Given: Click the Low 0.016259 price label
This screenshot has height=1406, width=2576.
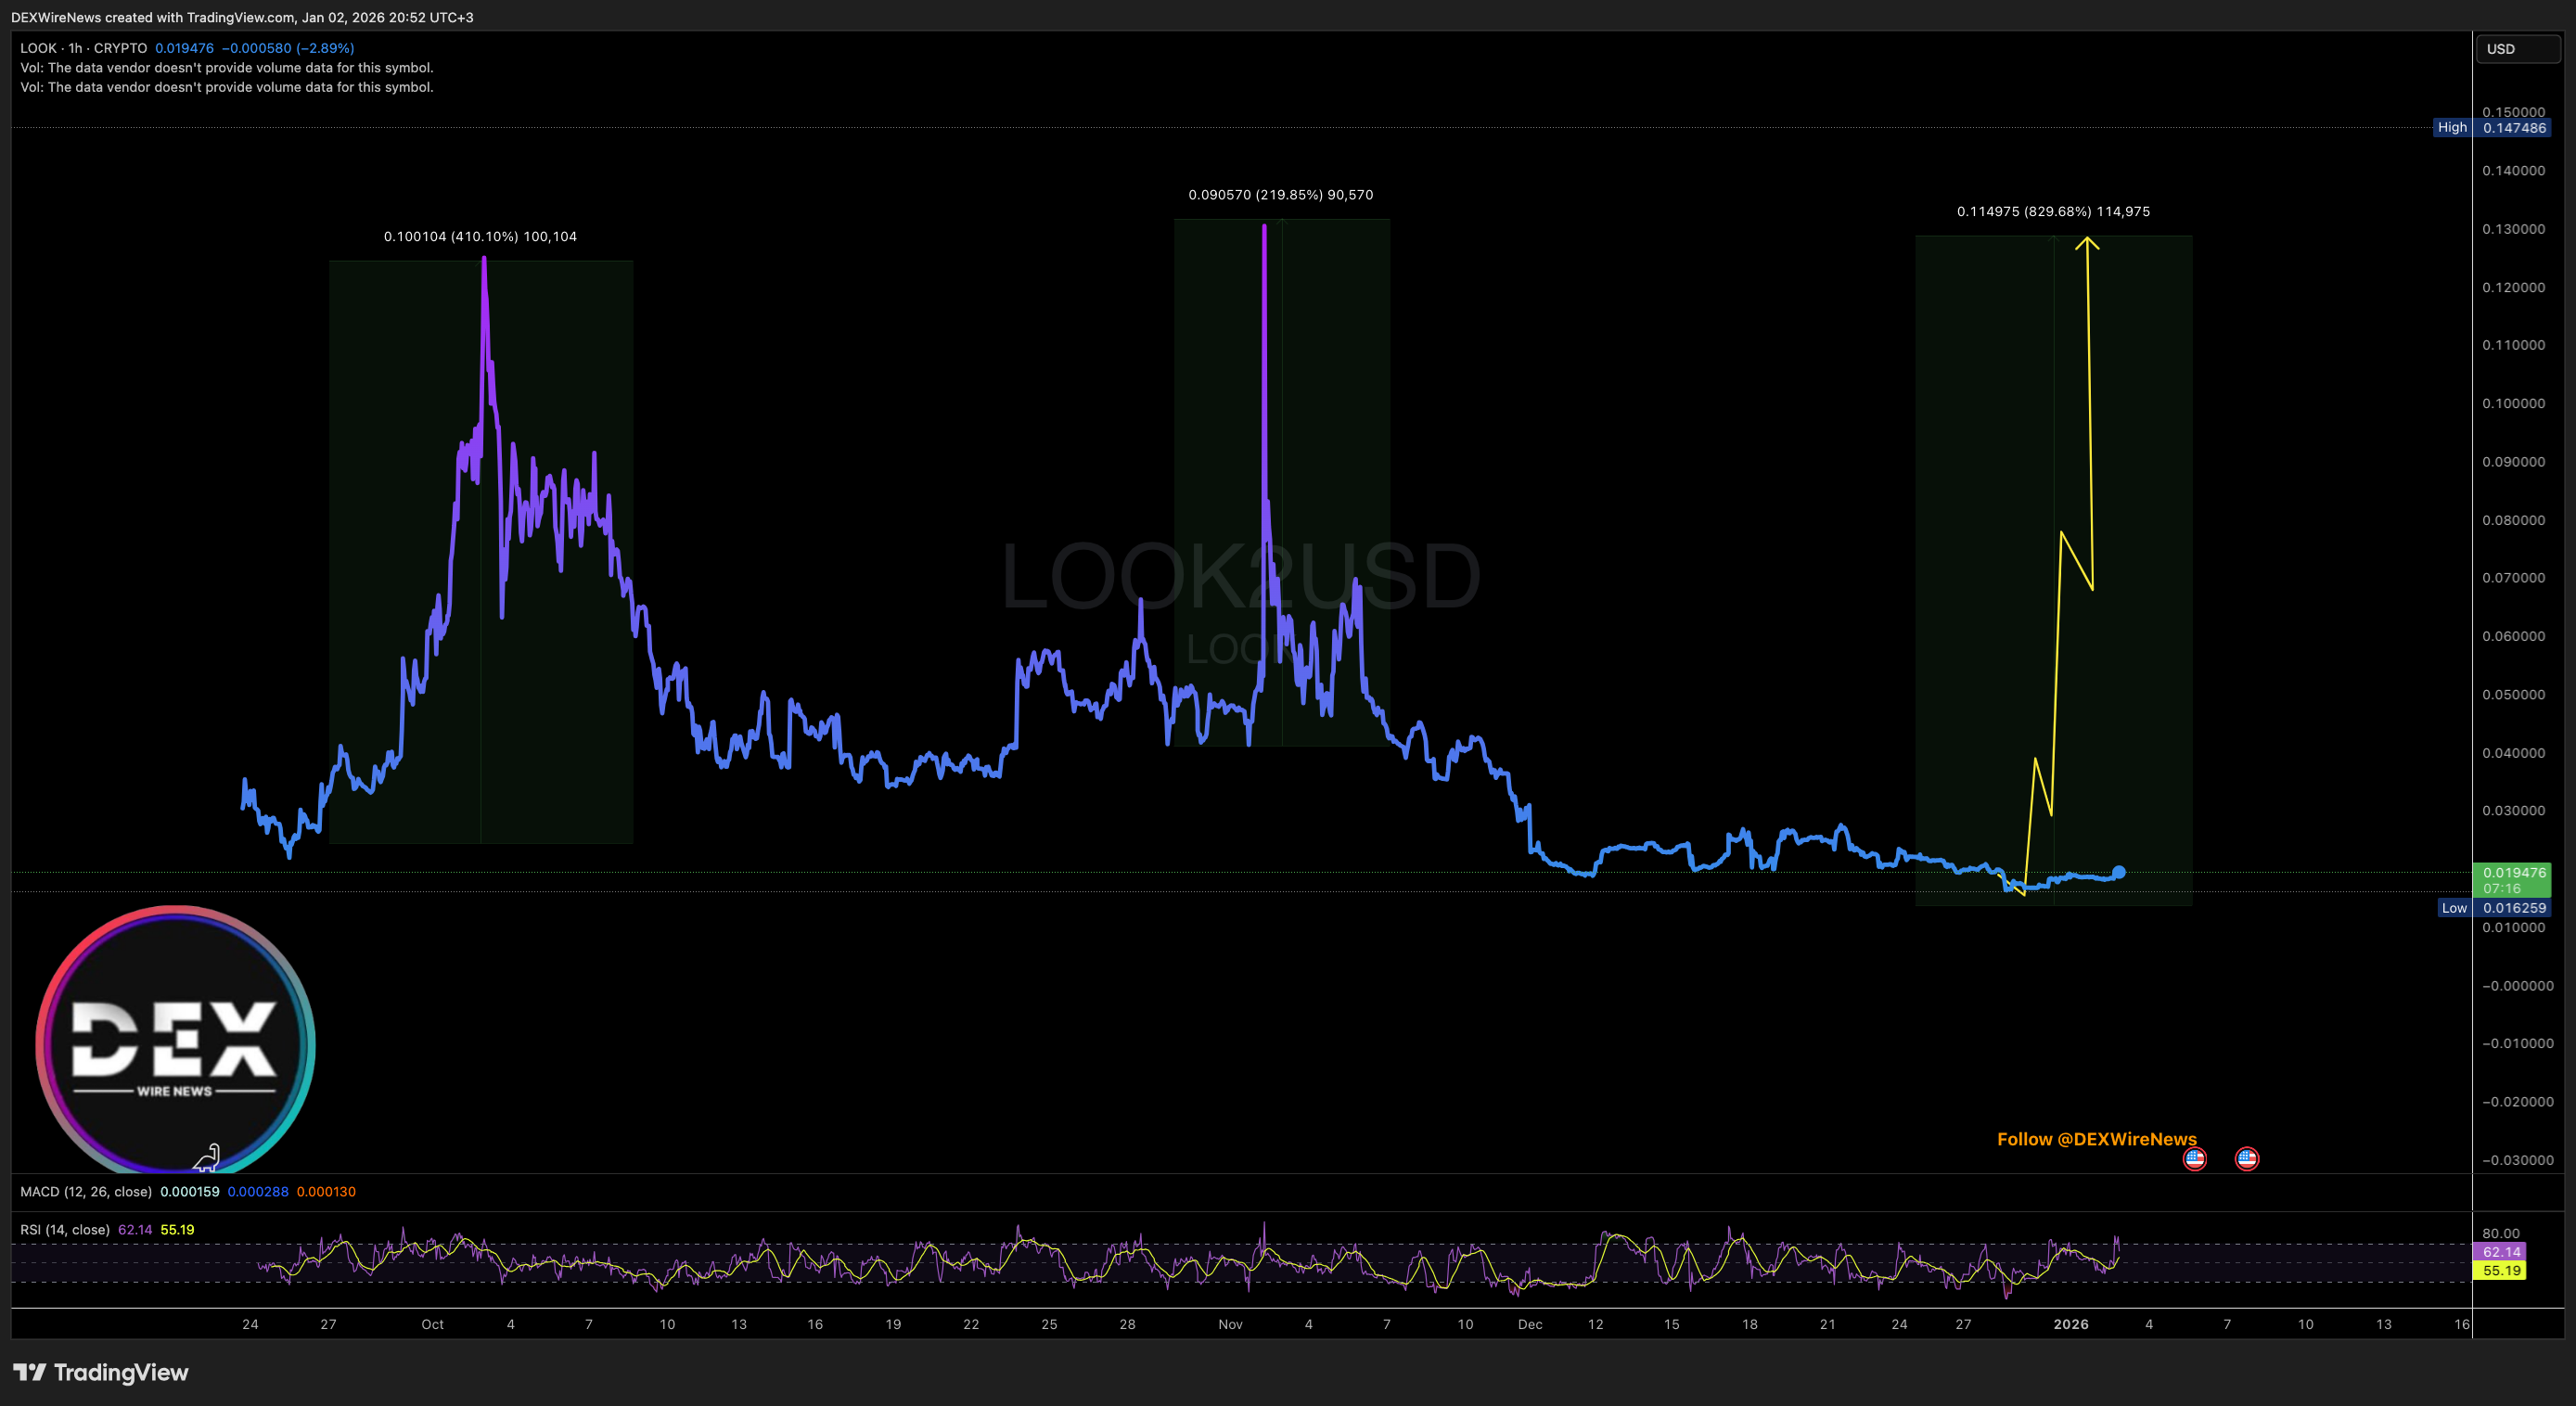Looking at the screenshot, I should [2493, 908].
